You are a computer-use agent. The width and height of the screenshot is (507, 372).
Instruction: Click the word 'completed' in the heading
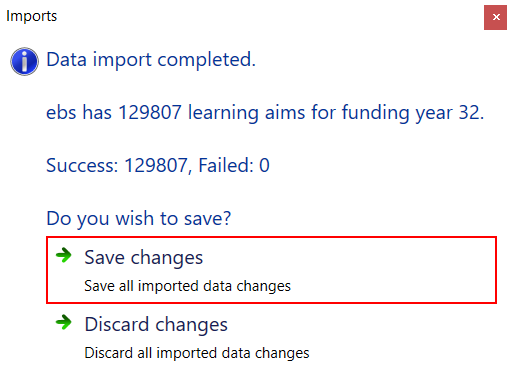[x=204, y=60]
